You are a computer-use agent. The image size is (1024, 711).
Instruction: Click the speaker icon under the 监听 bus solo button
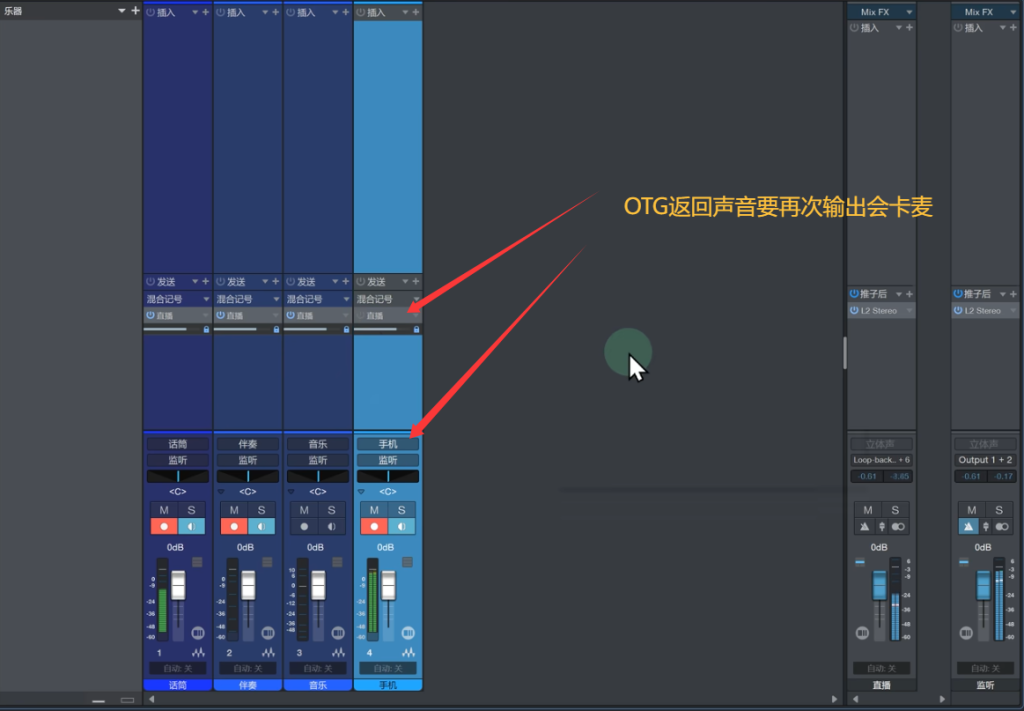click(1004, 525)
